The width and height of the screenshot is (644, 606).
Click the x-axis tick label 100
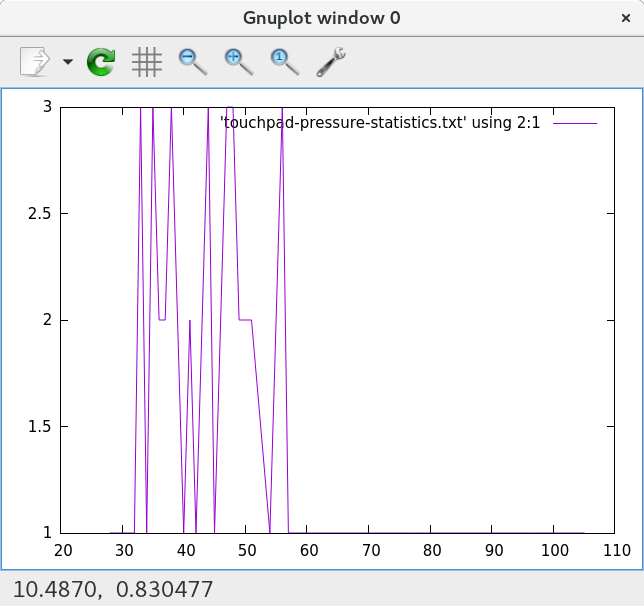tap(553, 550)
